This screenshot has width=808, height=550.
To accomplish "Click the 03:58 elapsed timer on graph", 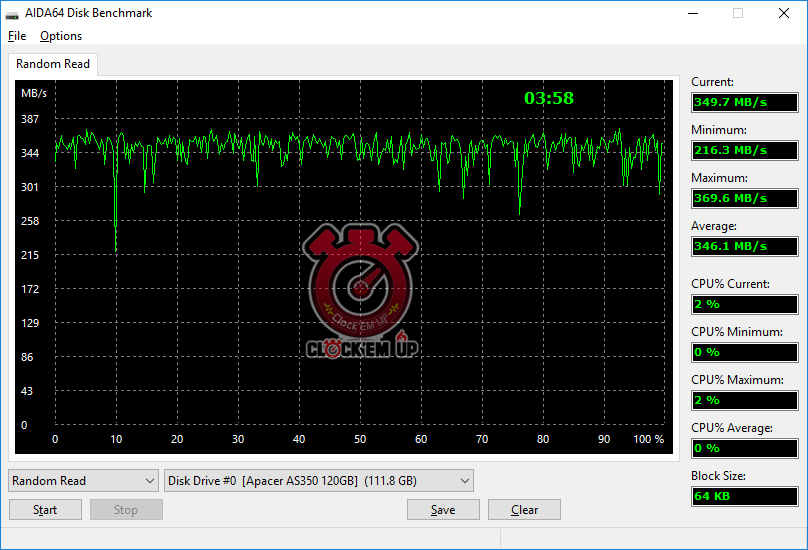I will [549, 98].
